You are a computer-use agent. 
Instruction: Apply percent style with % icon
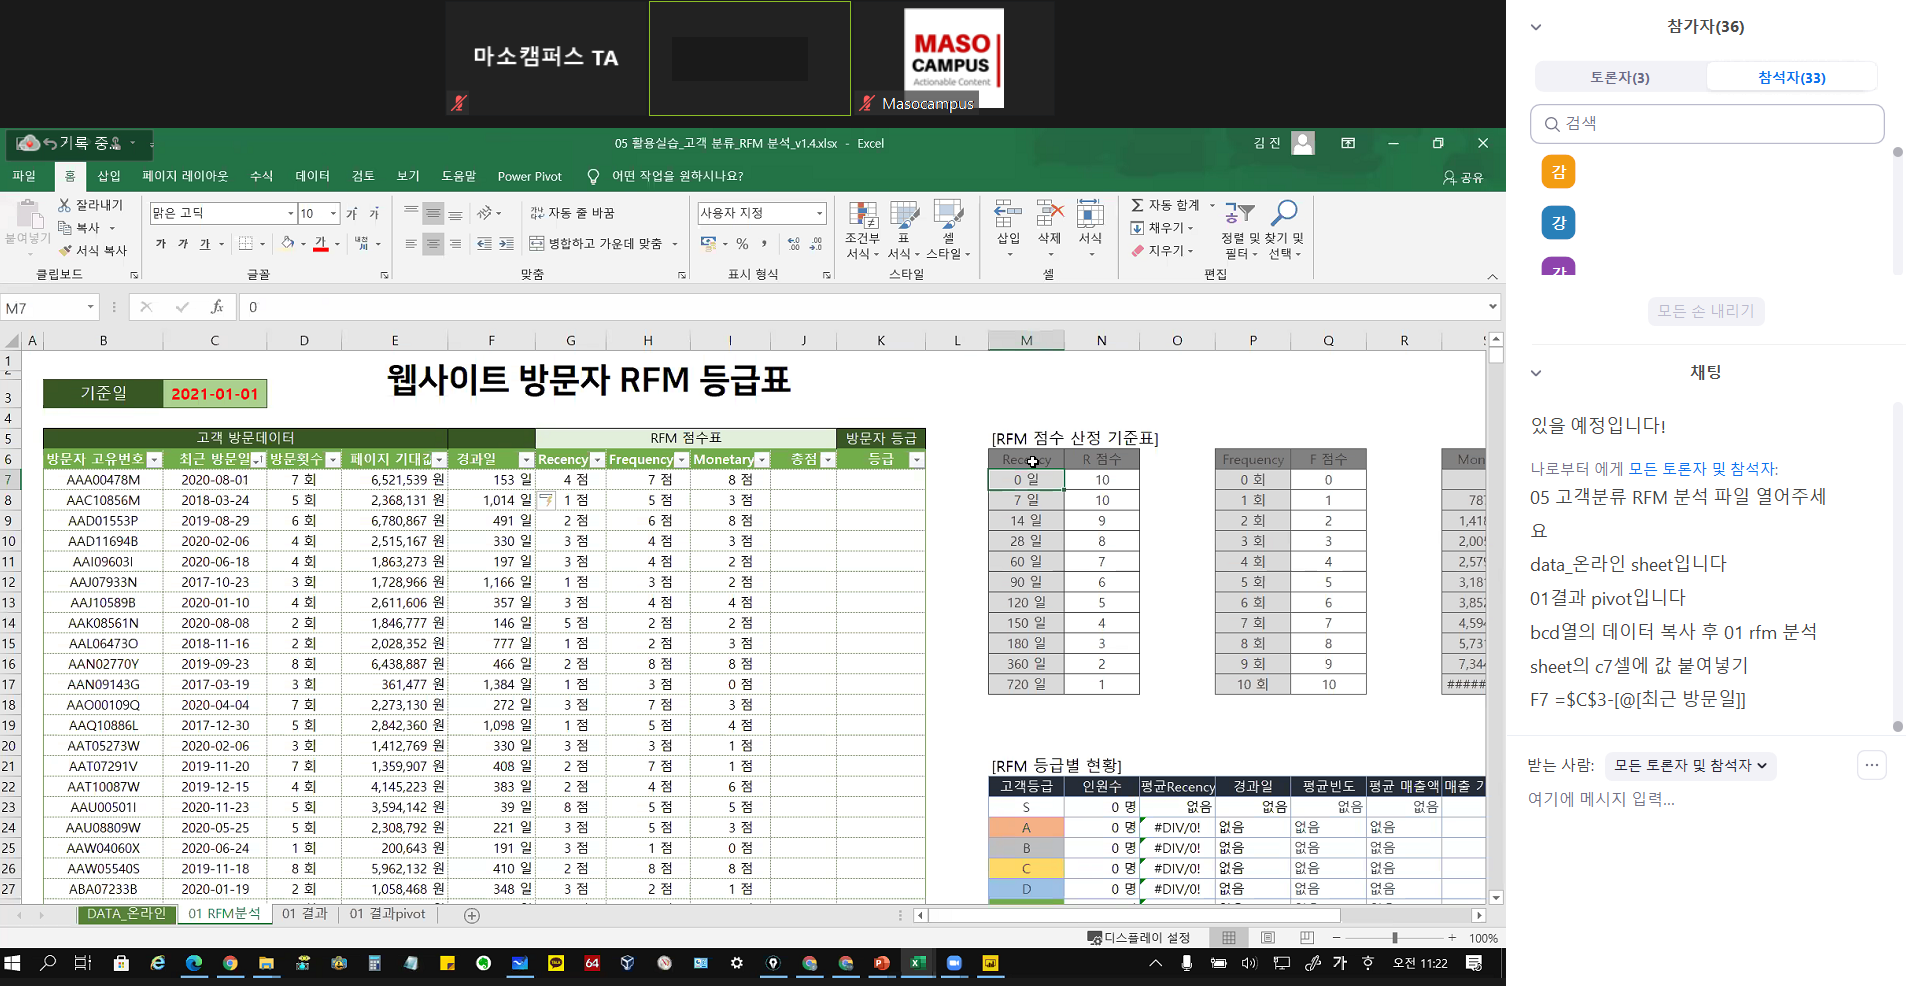click(x=742, y=243)
